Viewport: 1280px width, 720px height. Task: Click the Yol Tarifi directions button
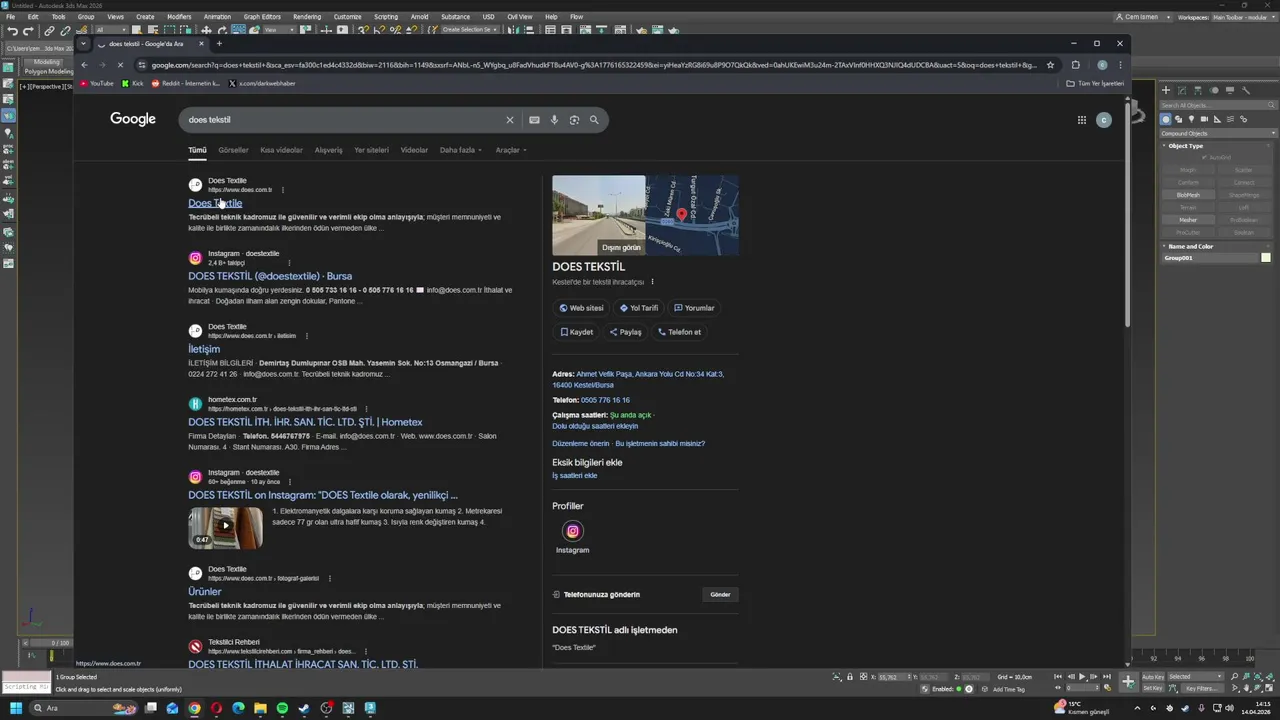click(638, 308)
